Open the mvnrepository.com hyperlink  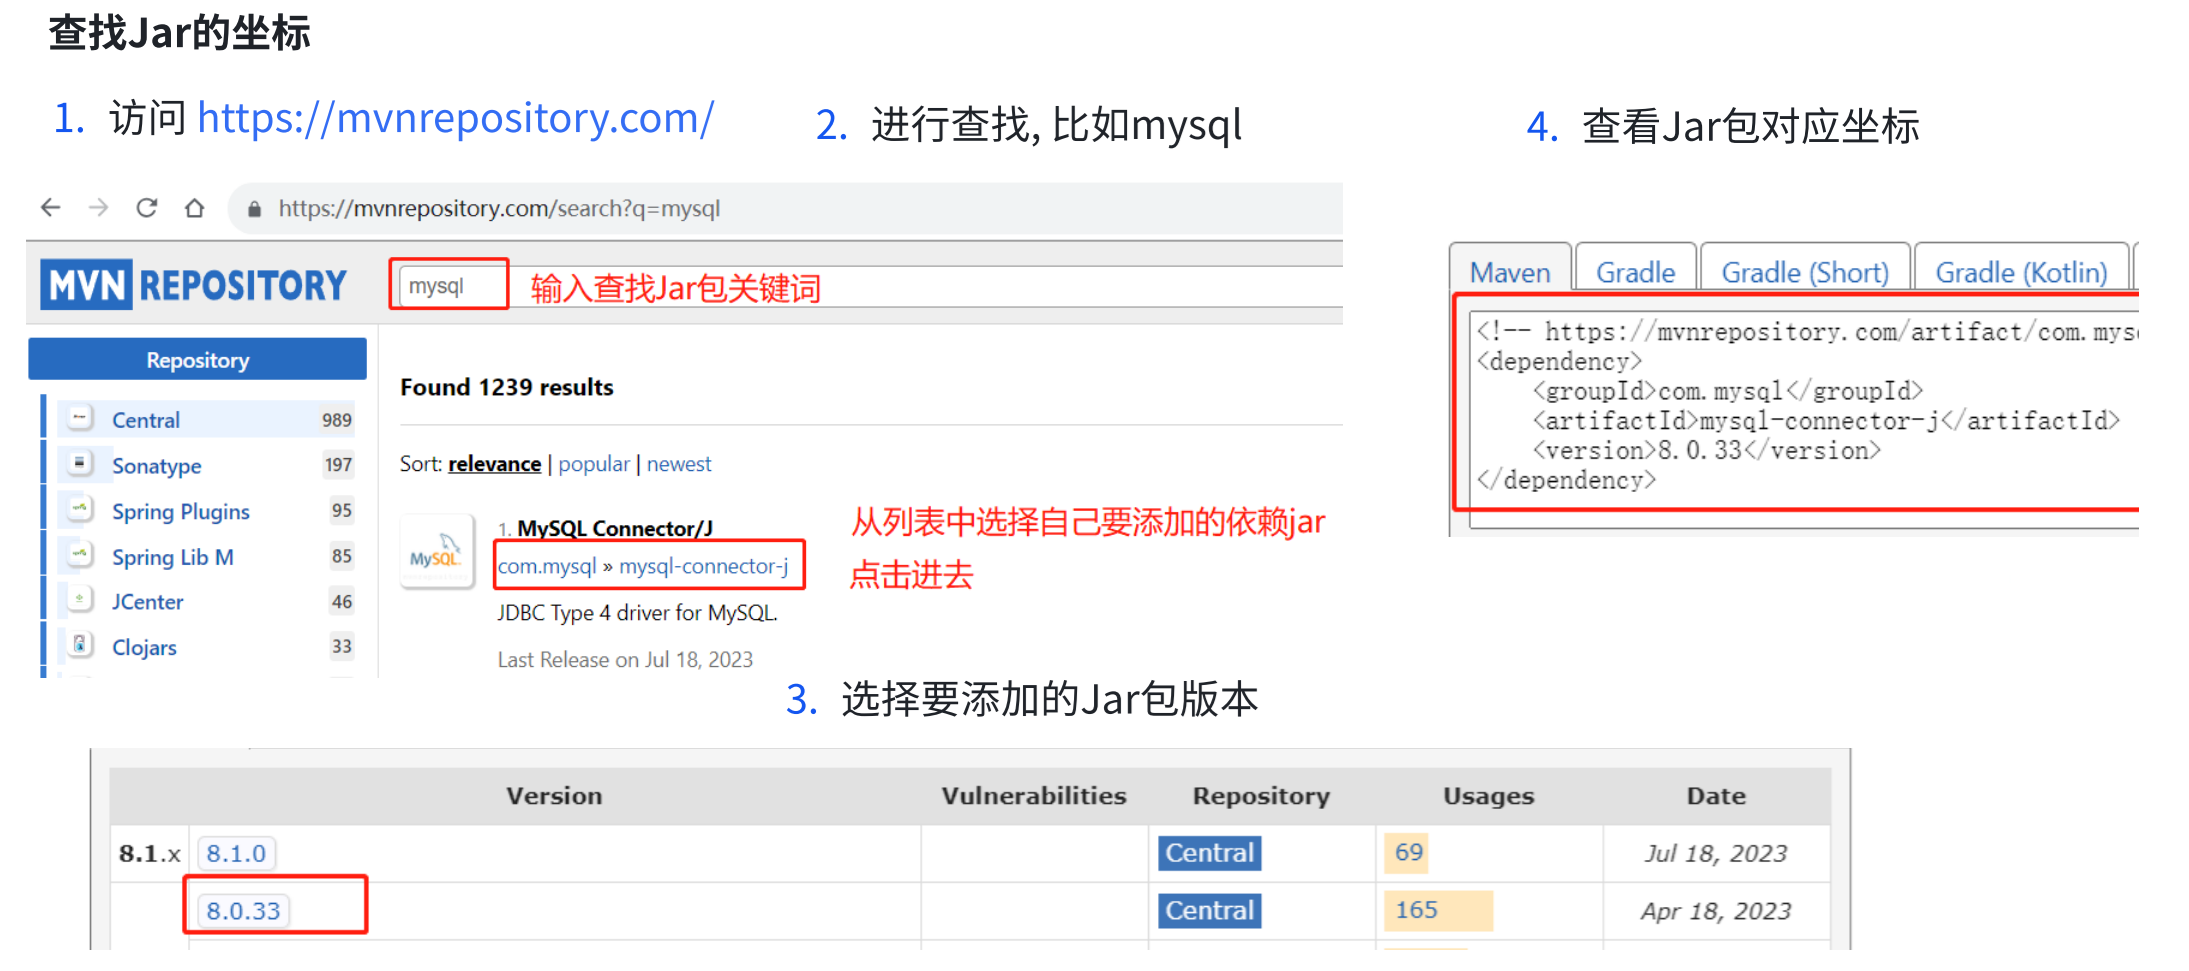[x=456, y=118]
